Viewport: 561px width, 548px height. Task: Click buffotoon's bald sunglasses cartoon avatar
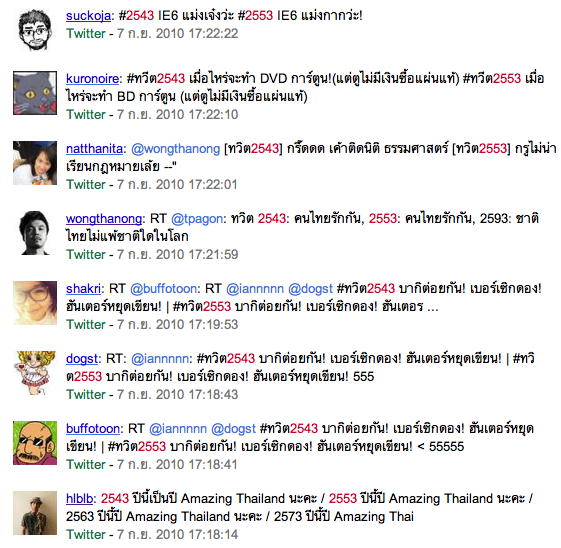35,443
